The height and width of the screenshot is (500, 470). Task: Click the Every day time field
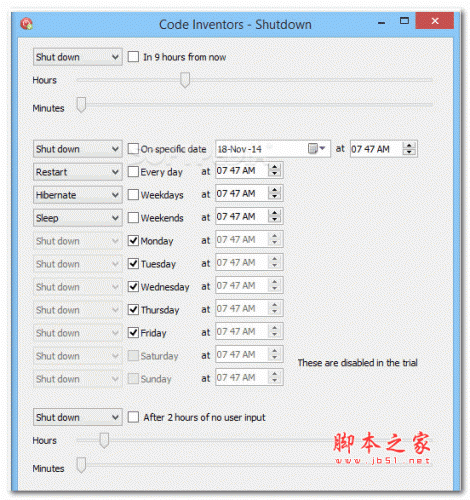click(249, 170)
